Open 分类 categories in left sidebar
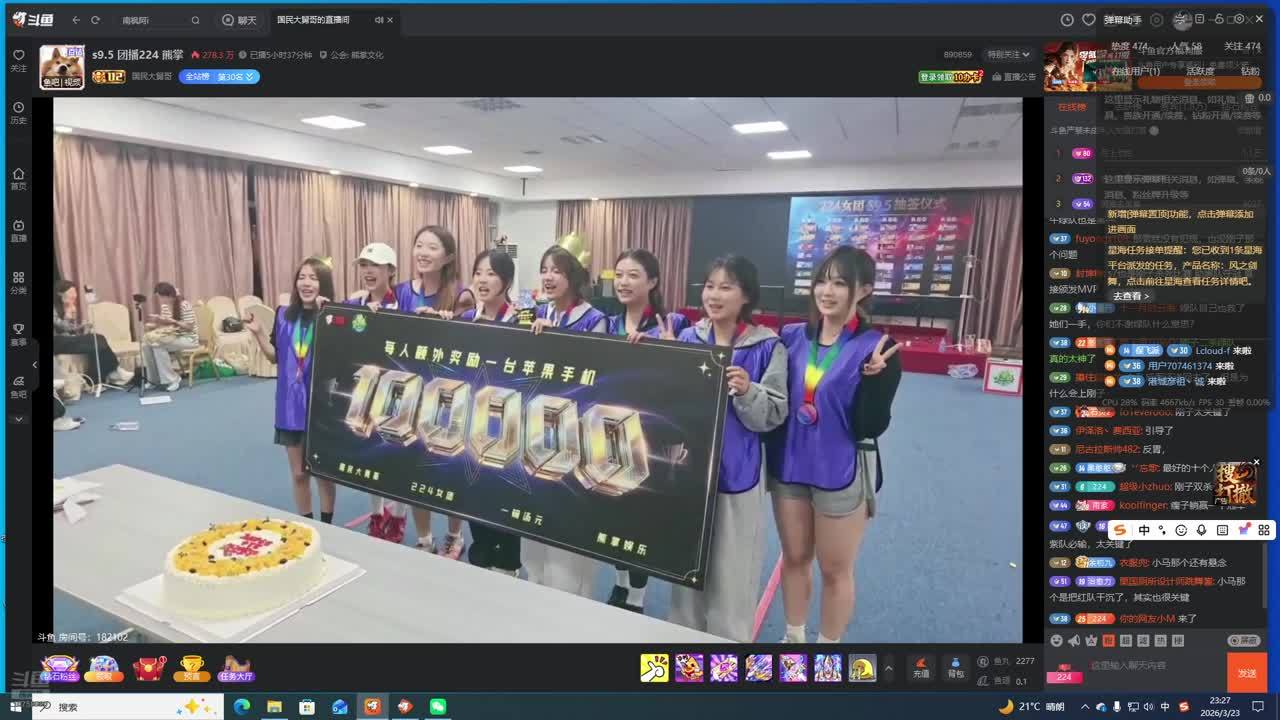 click(18, 280)
